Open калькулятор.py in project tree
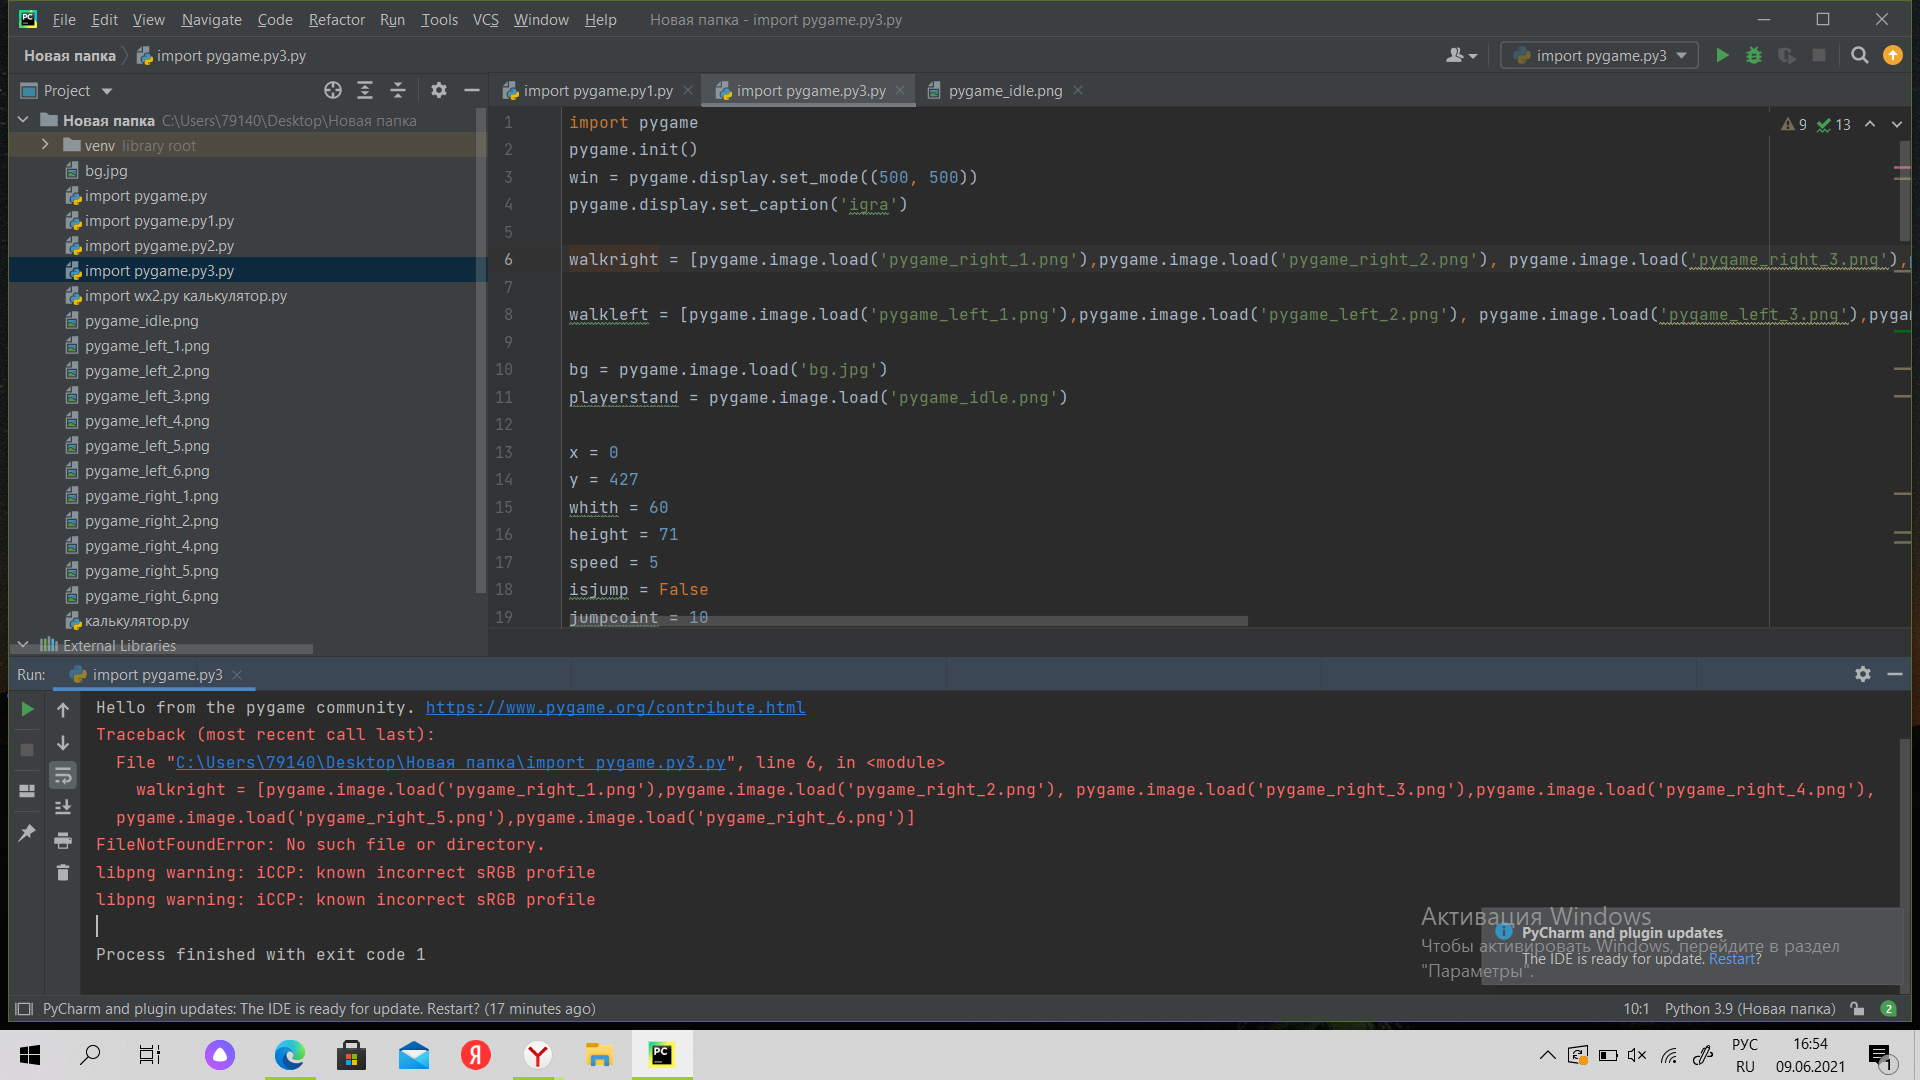Viewport: 1920px width, 1080px height. [136, 621]
